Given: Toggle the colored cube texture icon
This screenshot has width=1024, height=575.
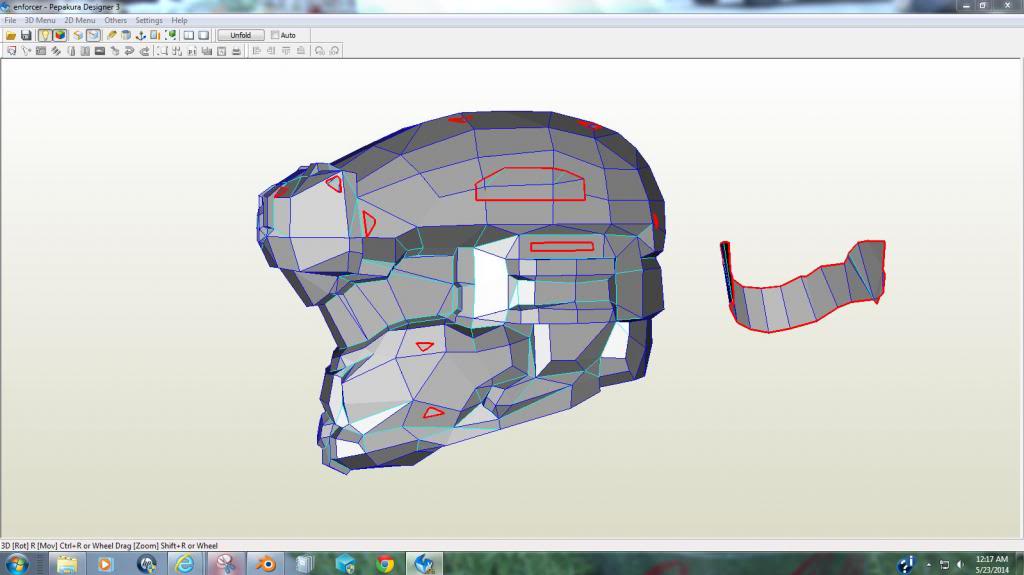Looking at the screenshot, I should 60,35.
